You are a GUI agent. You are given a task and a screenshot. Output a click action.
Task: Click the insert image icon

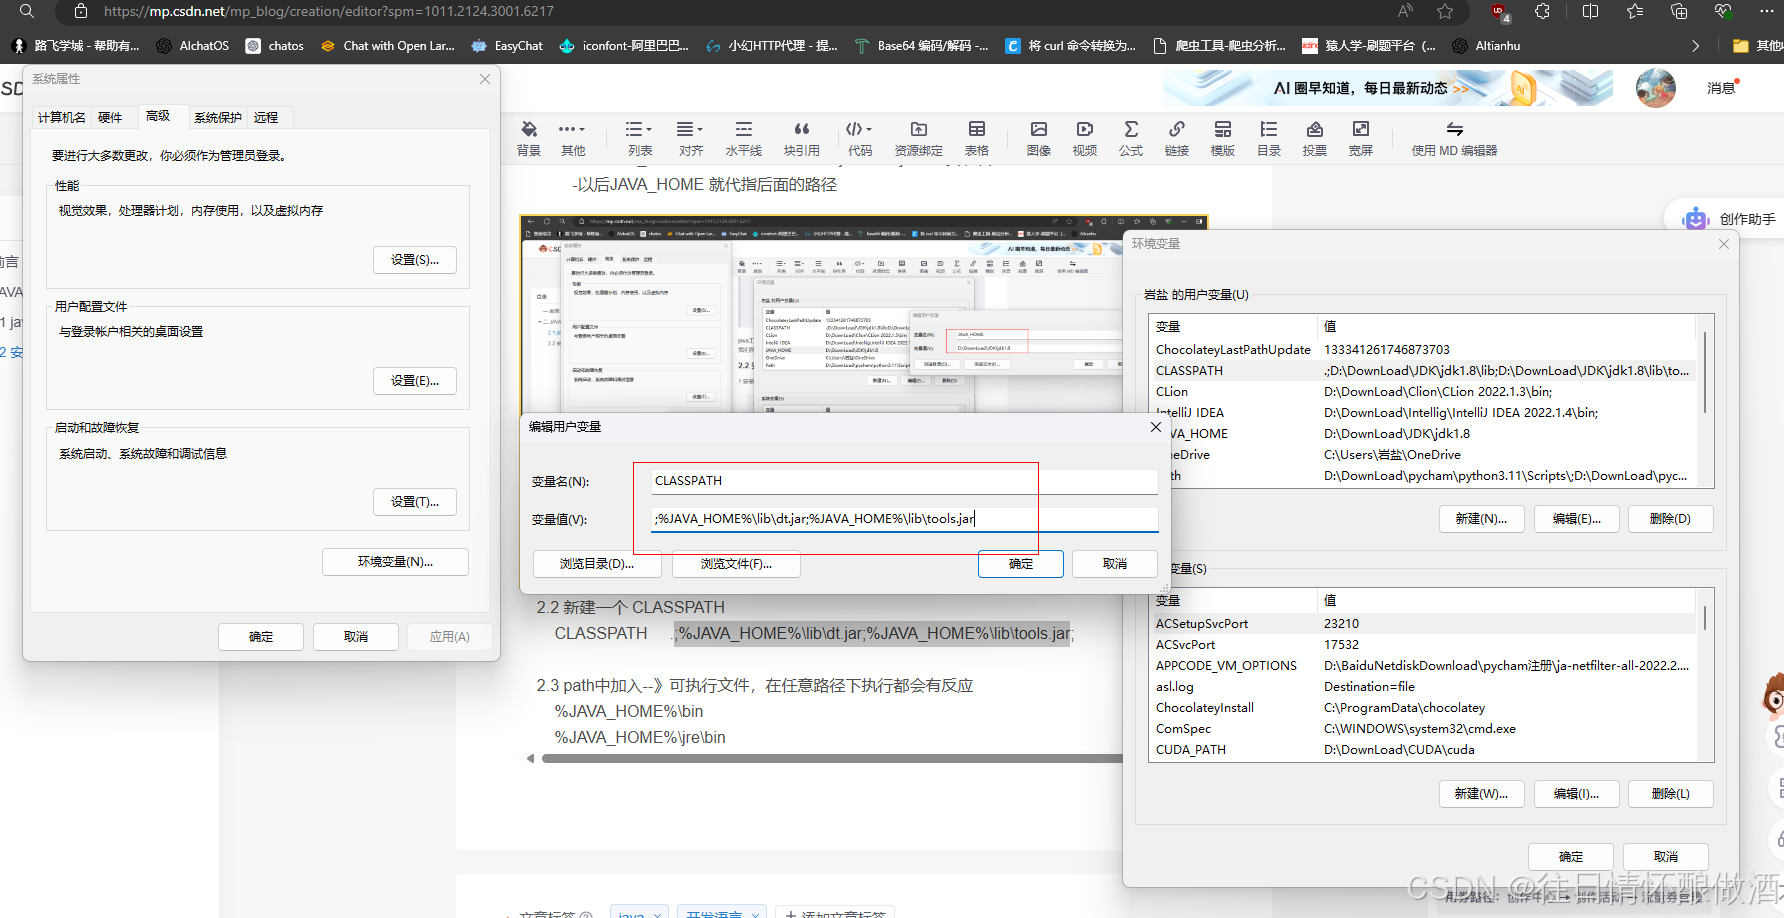[1039, 129]
